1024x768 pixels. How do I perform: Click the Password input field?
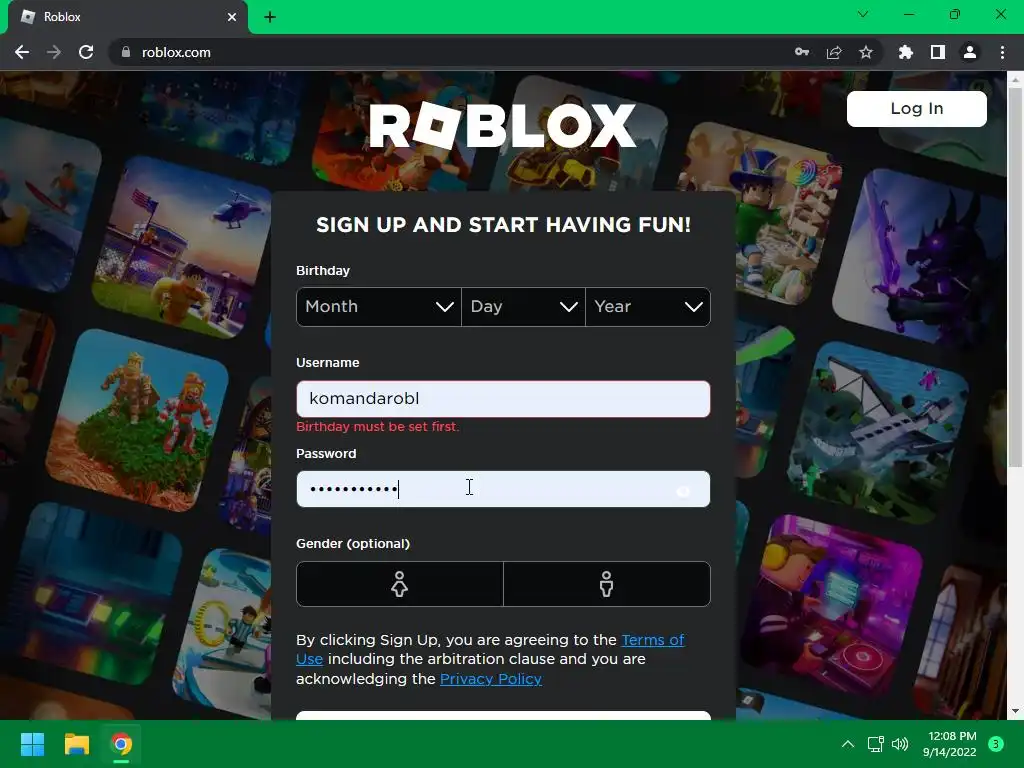[503, 488]
